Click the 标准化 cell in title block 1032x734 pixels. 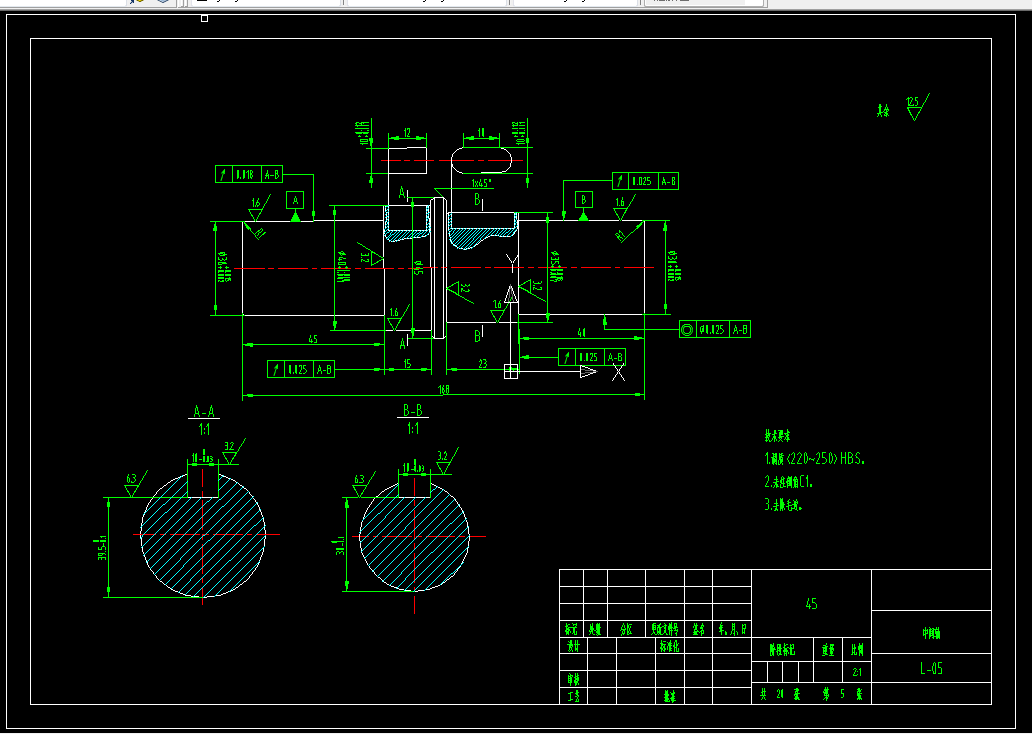click(670, 646)
